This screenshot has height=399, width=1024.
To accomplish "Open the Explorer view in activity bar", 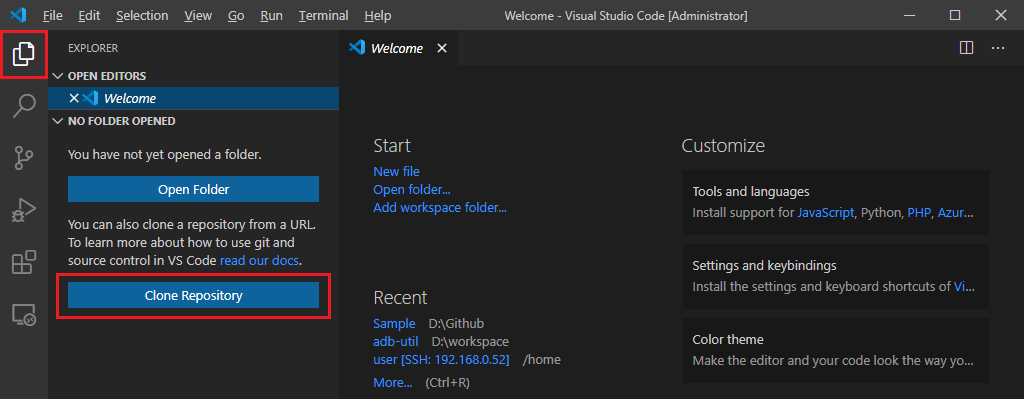I will [x=24, y=54].
